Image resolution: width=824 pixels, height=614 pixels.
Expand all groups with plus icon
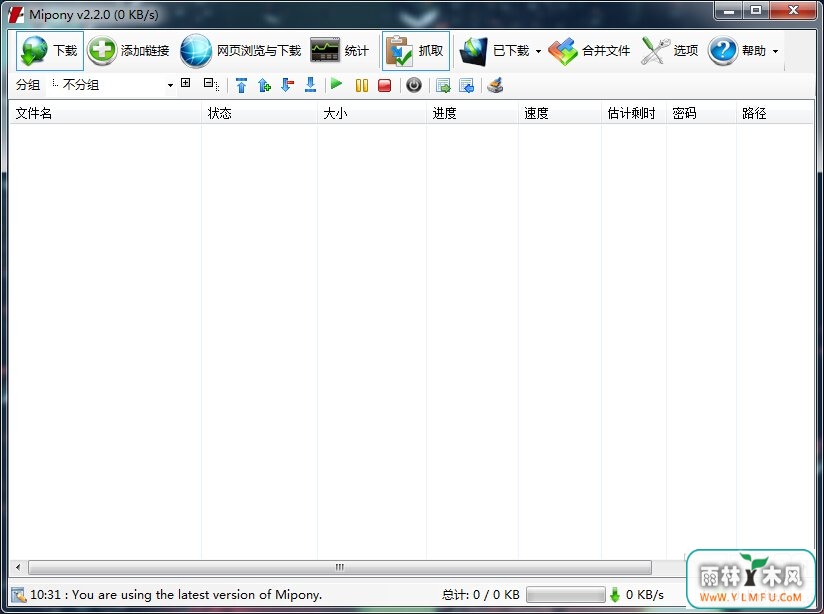186,83
